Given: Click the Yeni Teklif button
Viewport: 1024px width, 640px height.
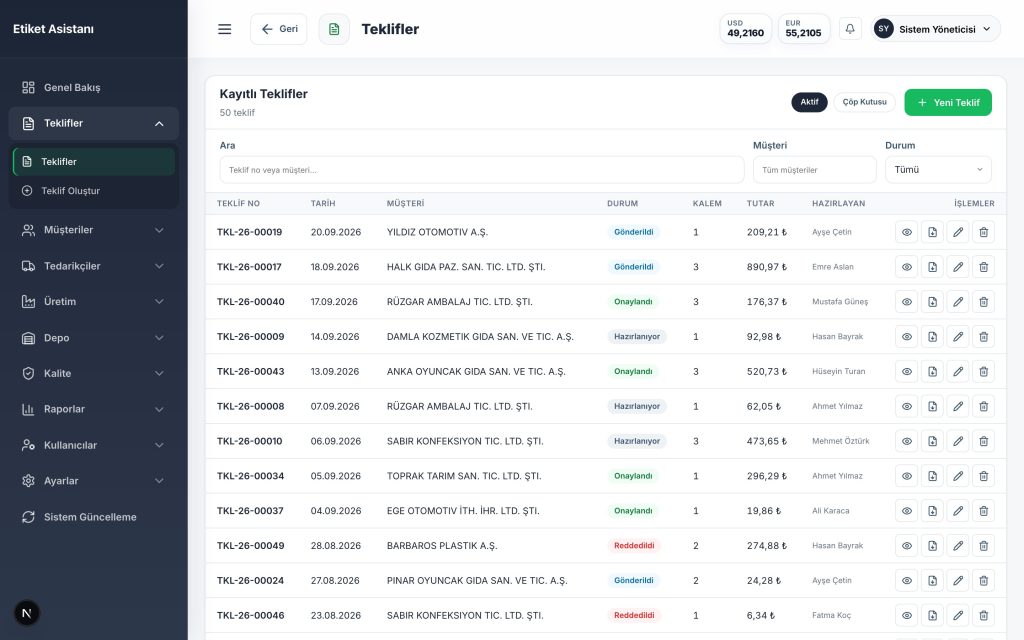Looking at the screenshot, I should pos(948,103).
